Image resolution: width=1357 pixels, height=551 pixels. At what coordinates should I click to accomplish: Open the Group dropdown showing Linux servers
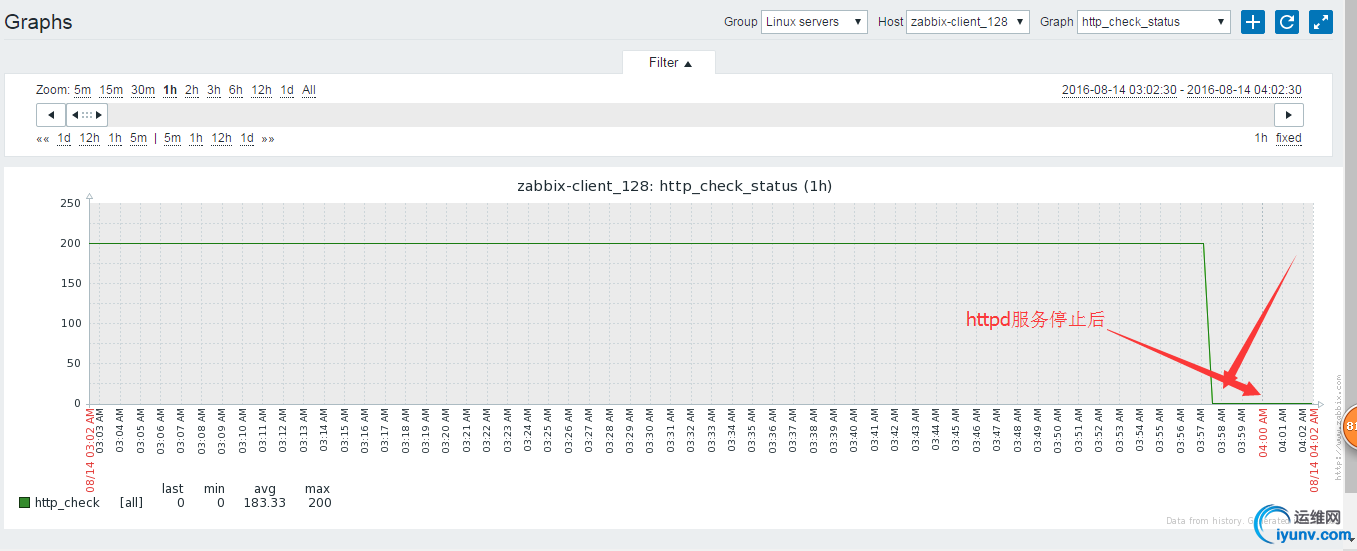814,22
